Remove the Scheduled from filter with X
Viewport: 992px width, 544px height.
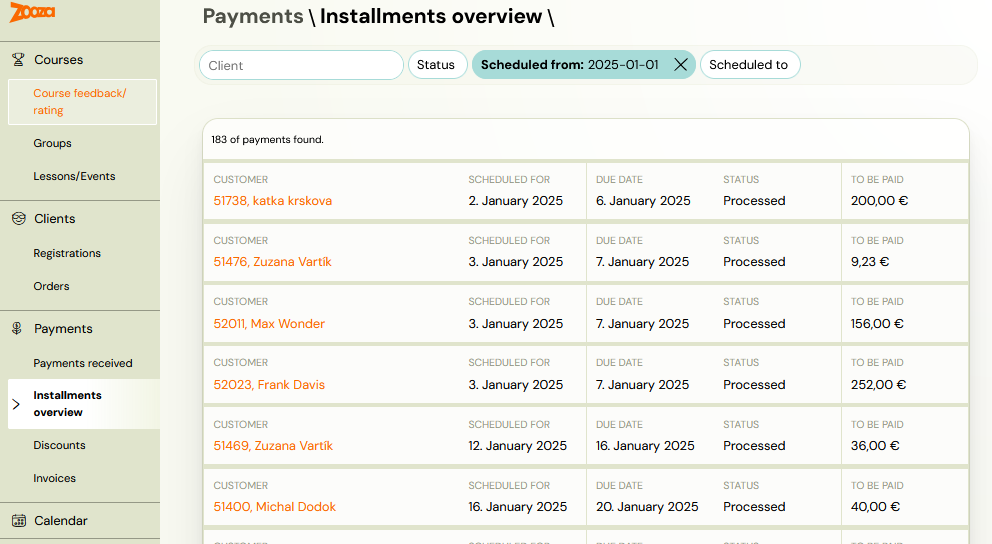[x=680, y=65]
